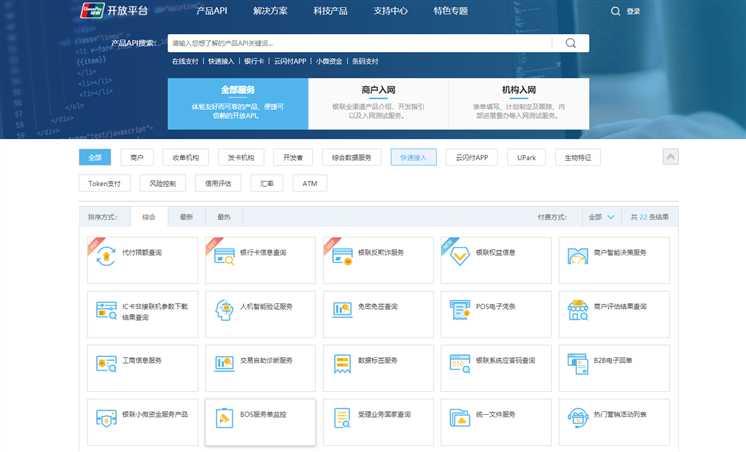Image resolution: width=746 pixels, height=452 pixels.
Task: Open the 工商信息服务 icon
Action: click(x=106, y=364)
